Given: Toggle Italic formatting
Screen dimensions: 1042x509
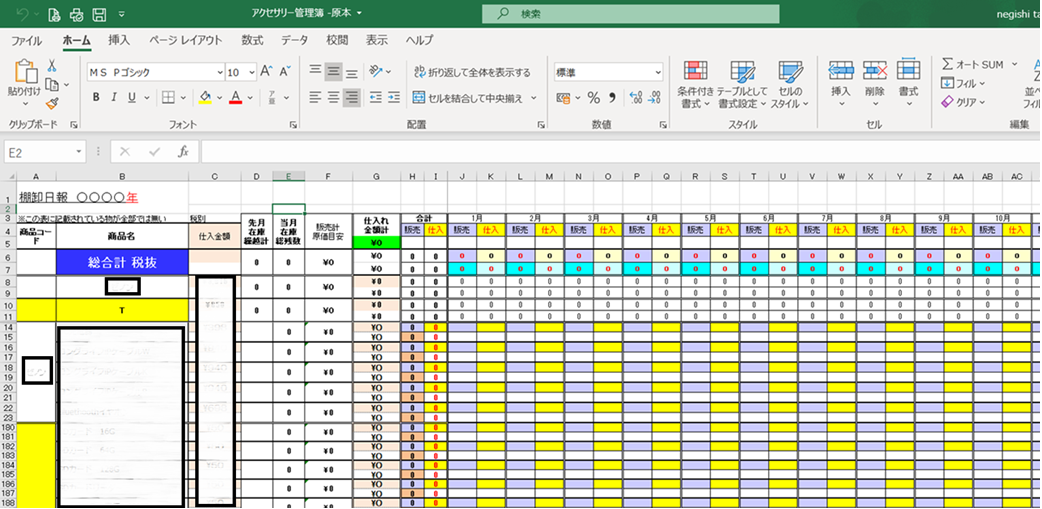Looking at the screenshot, I should point(114,98).
